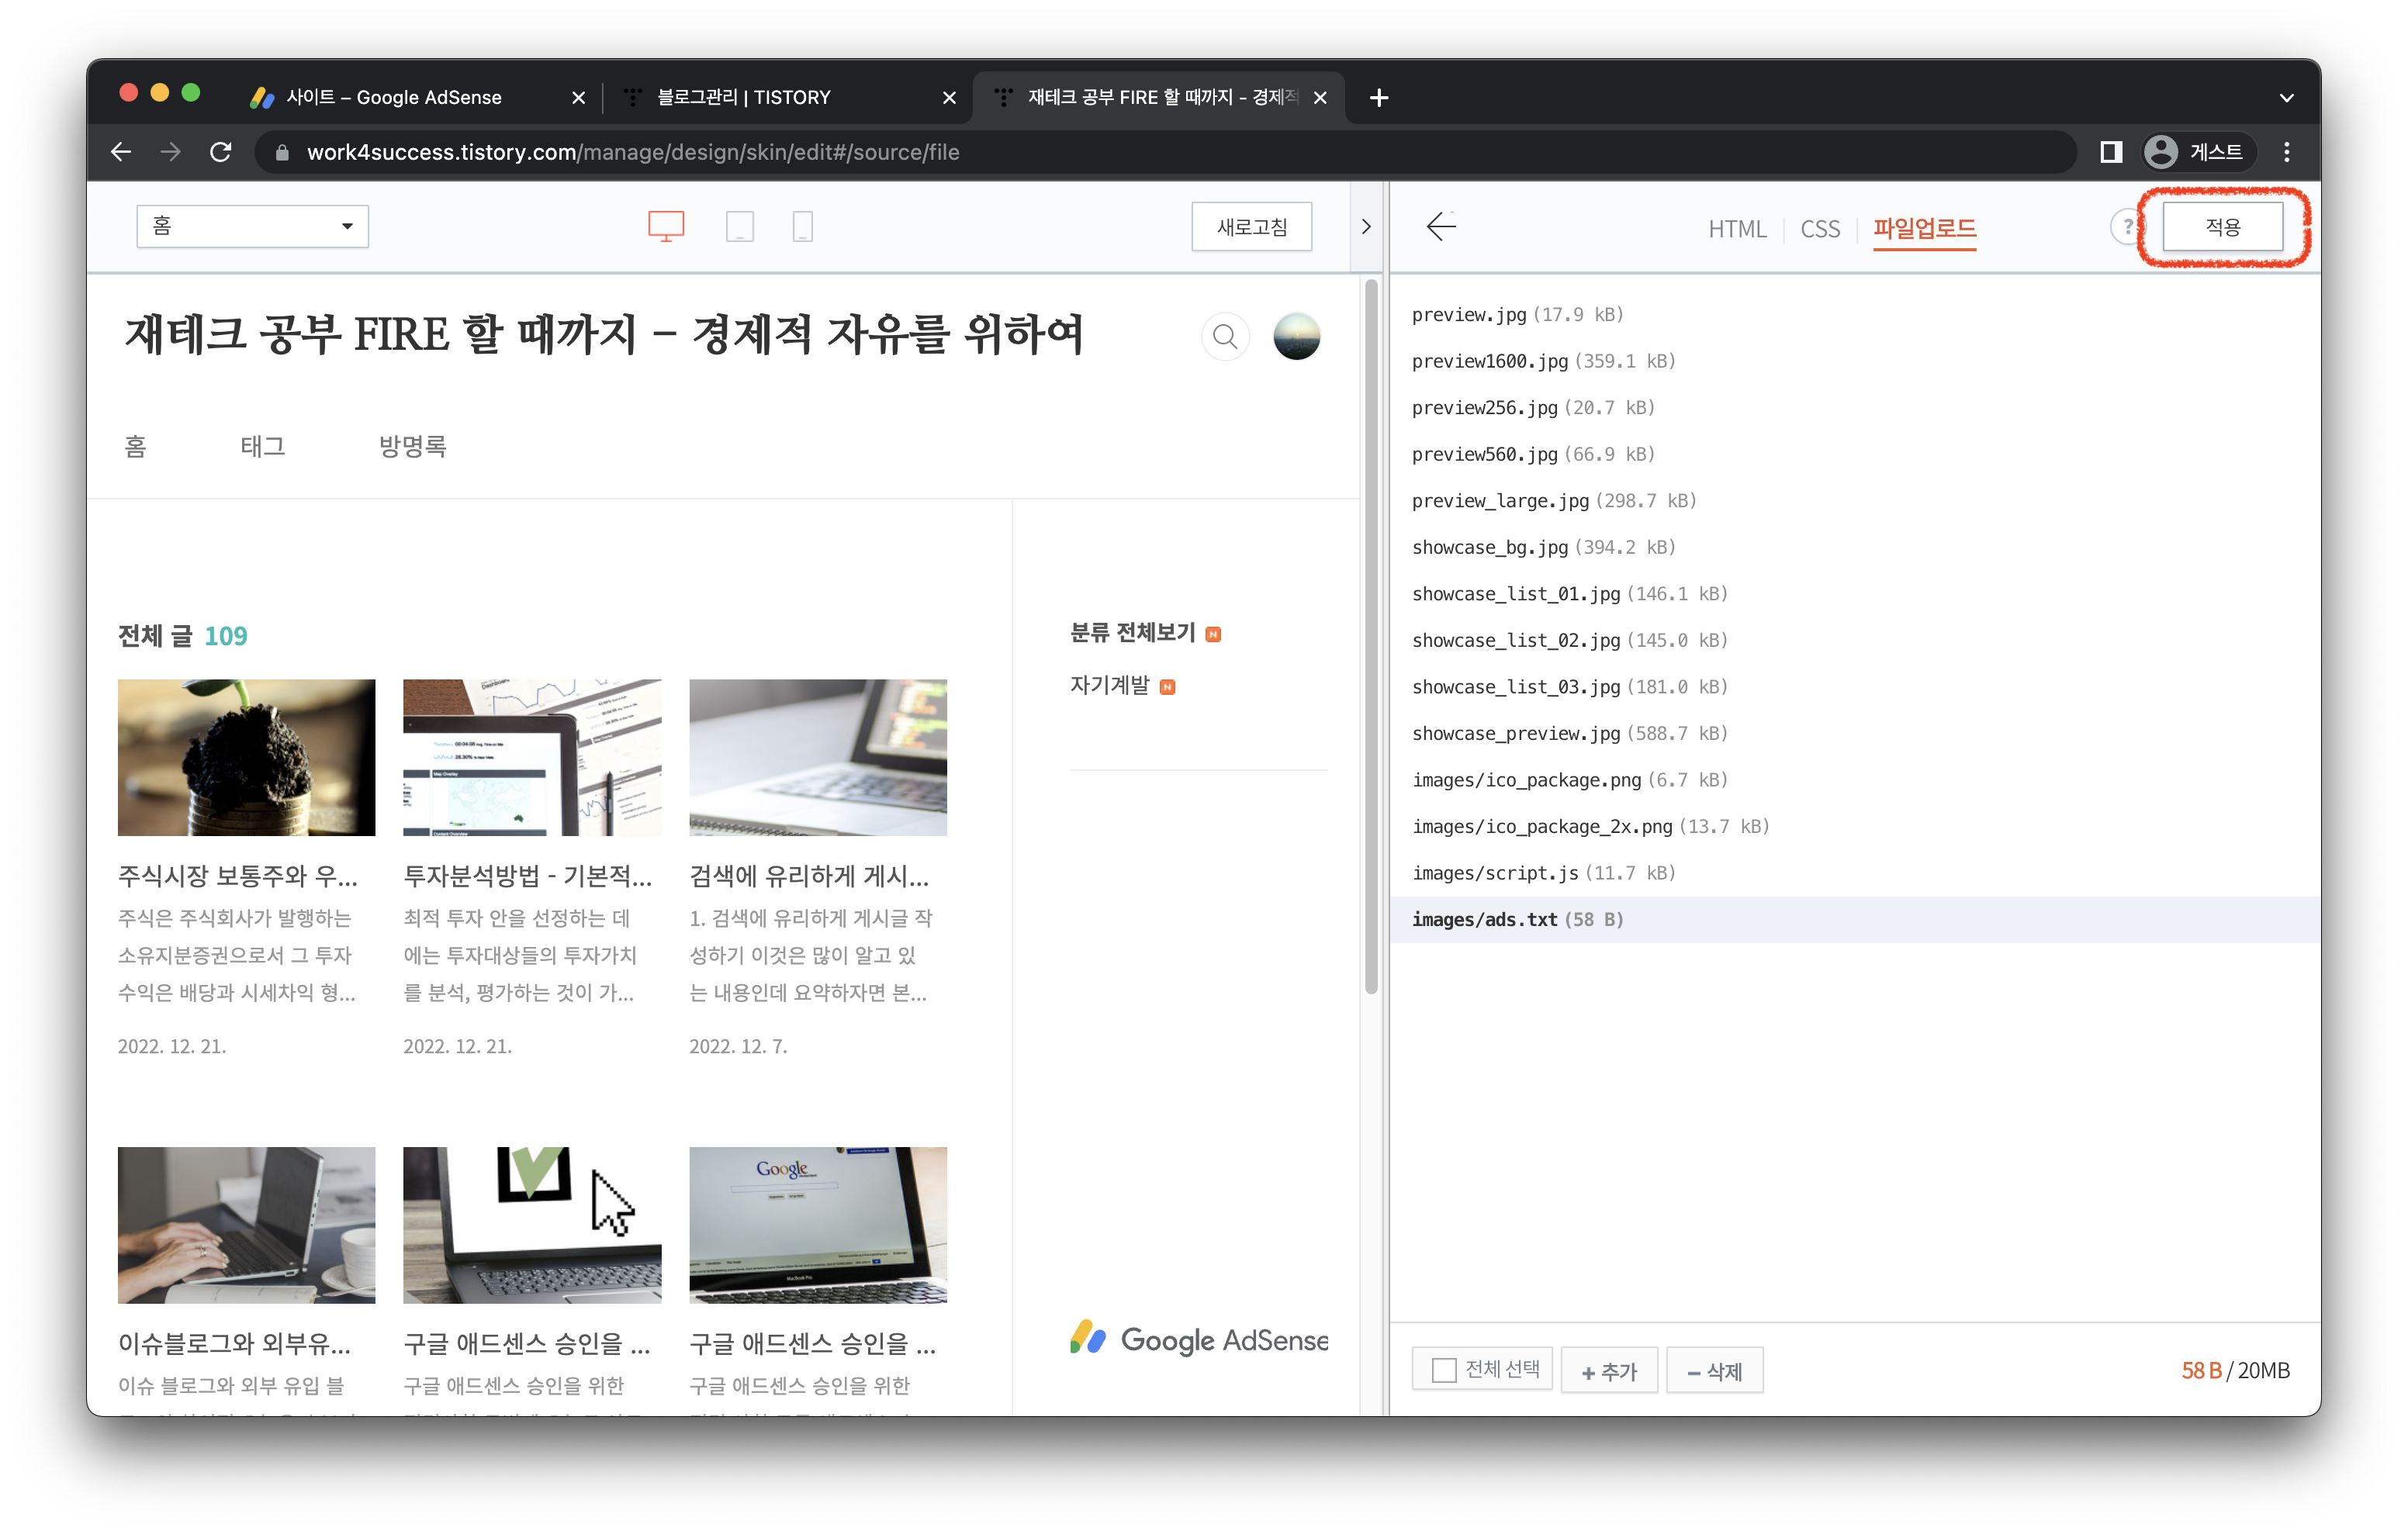
Task: Open the Chrome three-dot menu
Action: pyautogui.click(x=2286, y=152)
